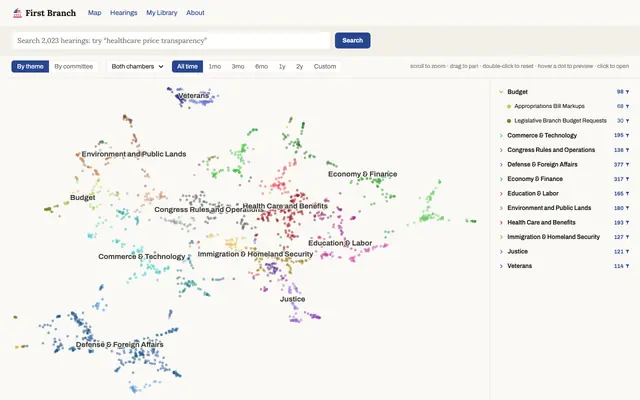
Task: Click the 377 count for Defense & Foreign Affairs
Action: (618, 164)
